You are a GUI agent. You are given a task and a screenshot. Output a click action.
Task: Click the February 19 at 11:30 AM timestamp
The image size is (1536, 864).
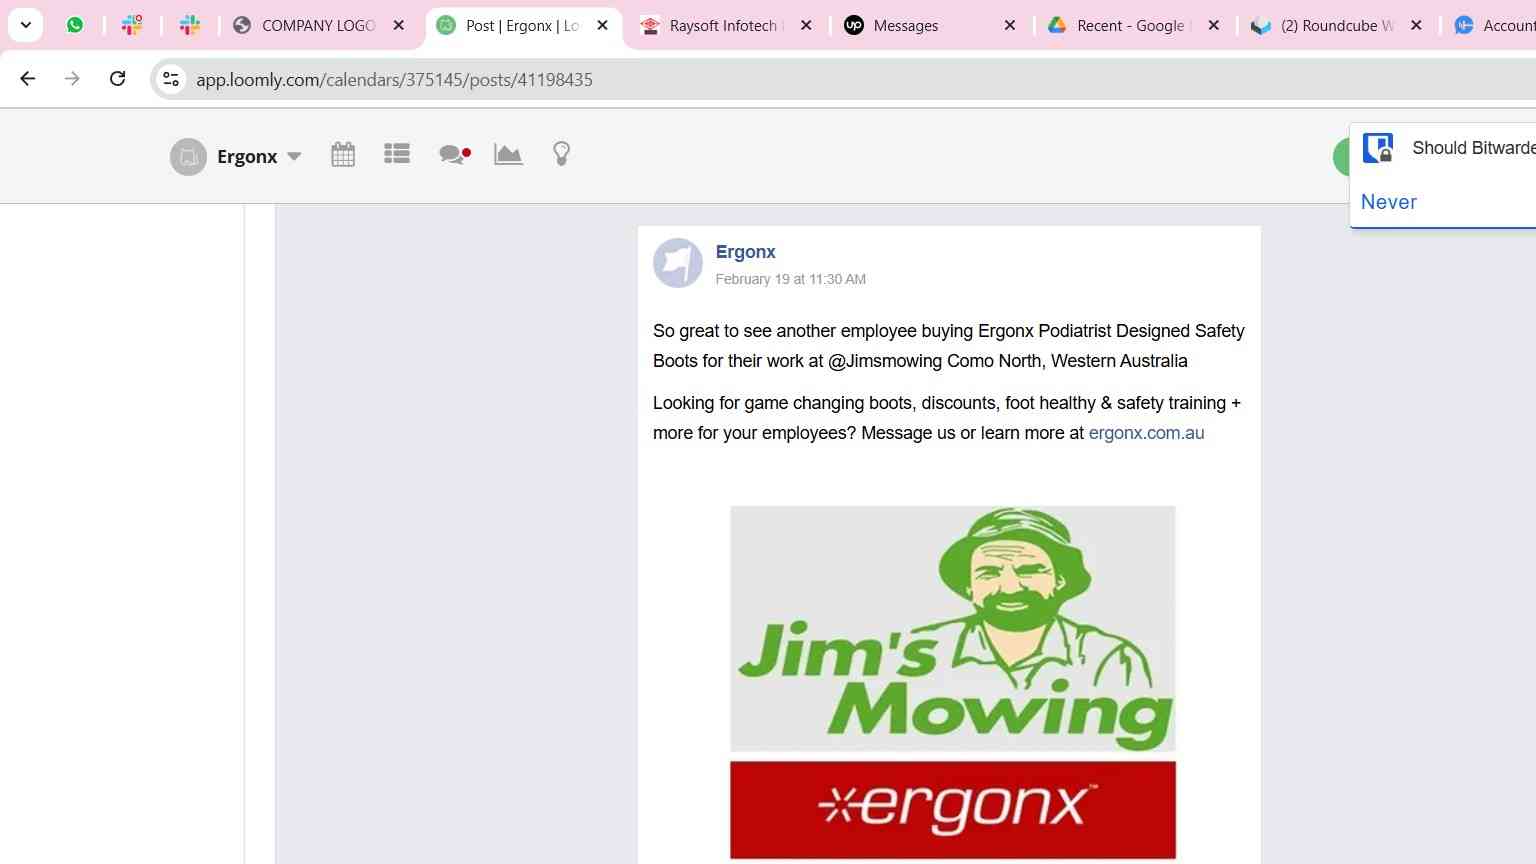tap(791, 279)
